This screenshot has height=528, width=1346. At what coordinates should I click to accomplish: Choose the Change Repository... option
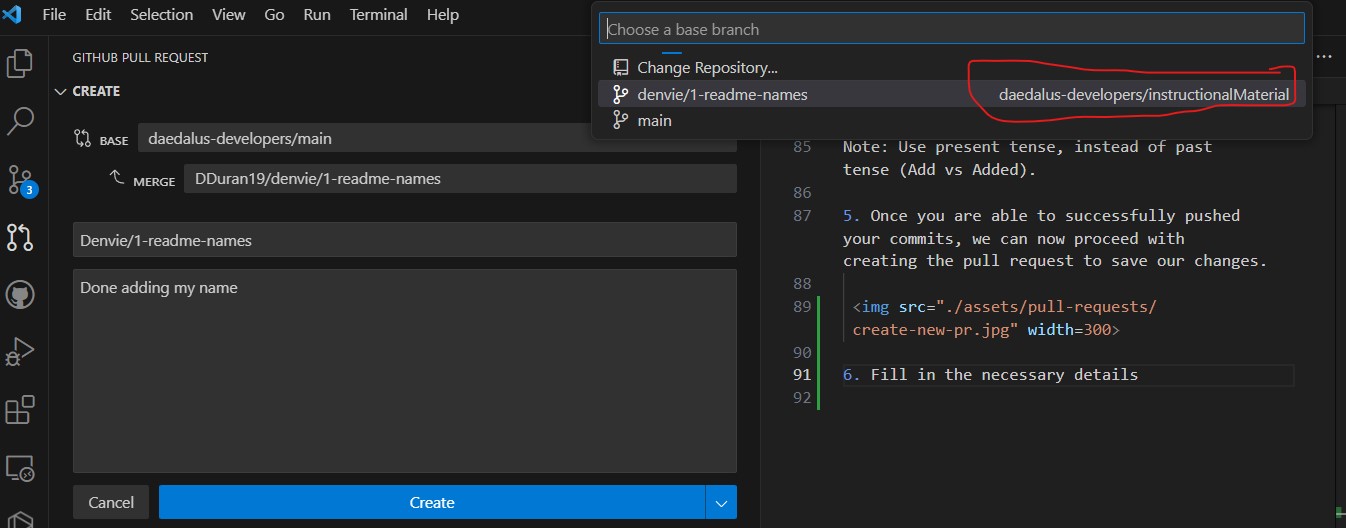[x=707, y=68]
